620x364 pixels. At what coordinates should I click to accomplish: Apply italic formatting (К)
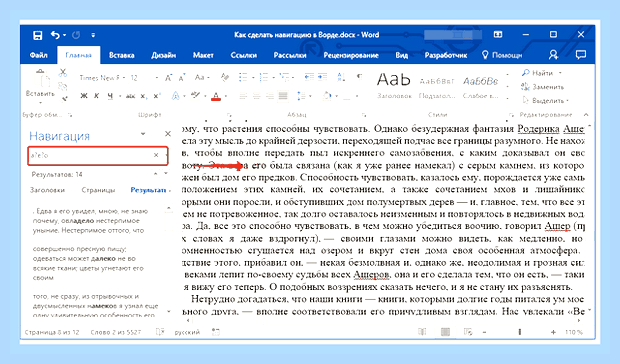pyautogui.click(x=96, y=96)
